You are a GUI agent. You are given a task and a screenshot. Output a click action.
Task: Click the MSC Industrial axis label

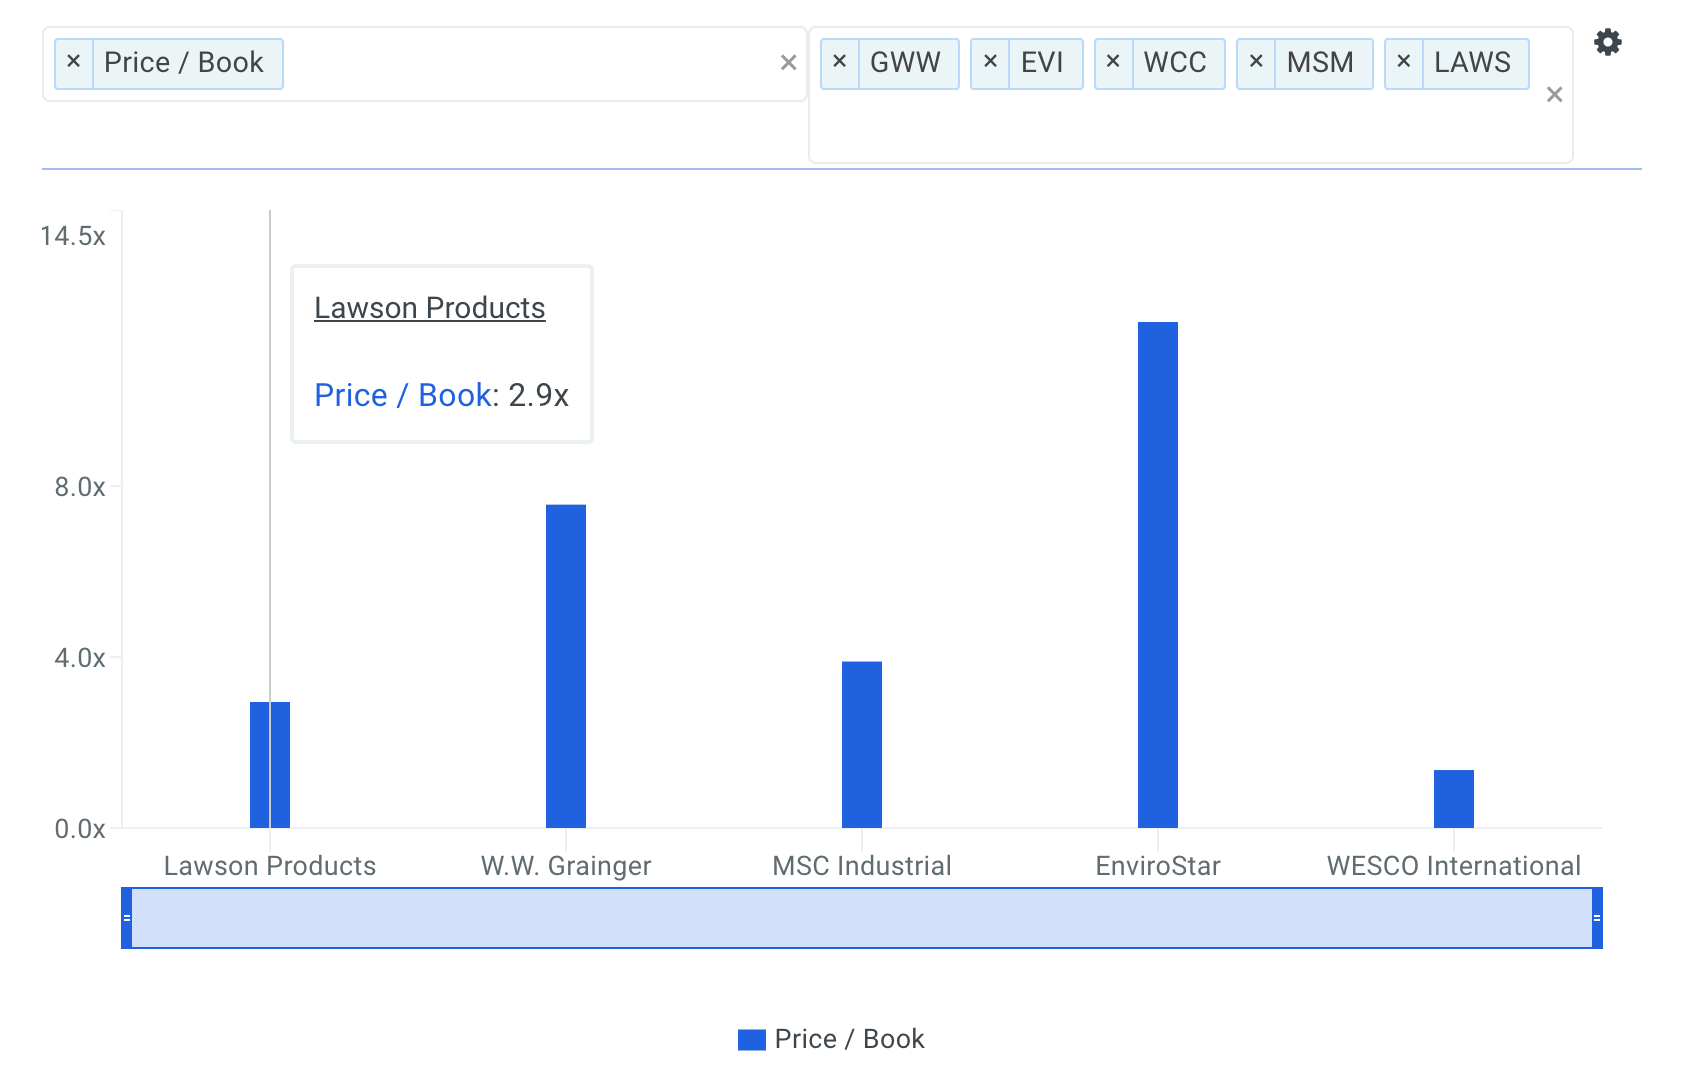click(x=862, y=866)
